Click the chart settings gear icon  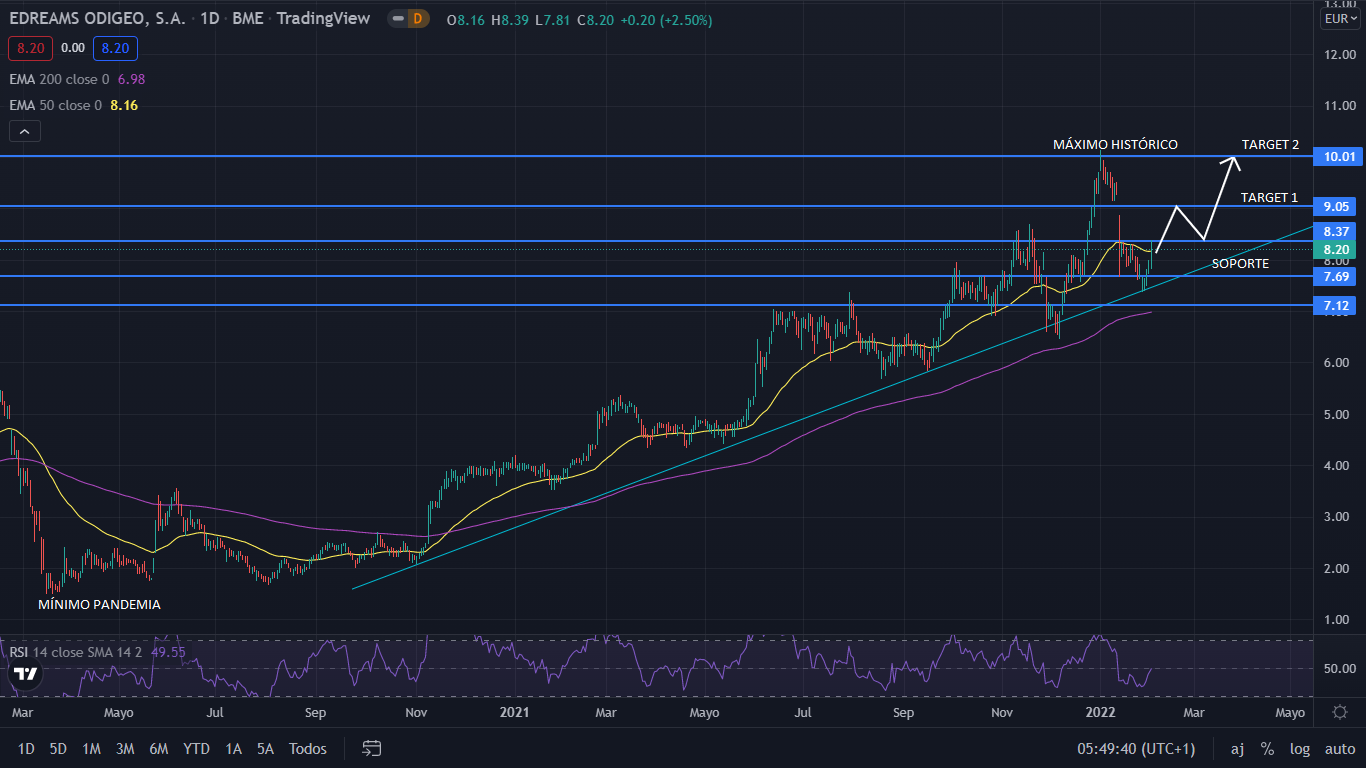pos(1339,712)
